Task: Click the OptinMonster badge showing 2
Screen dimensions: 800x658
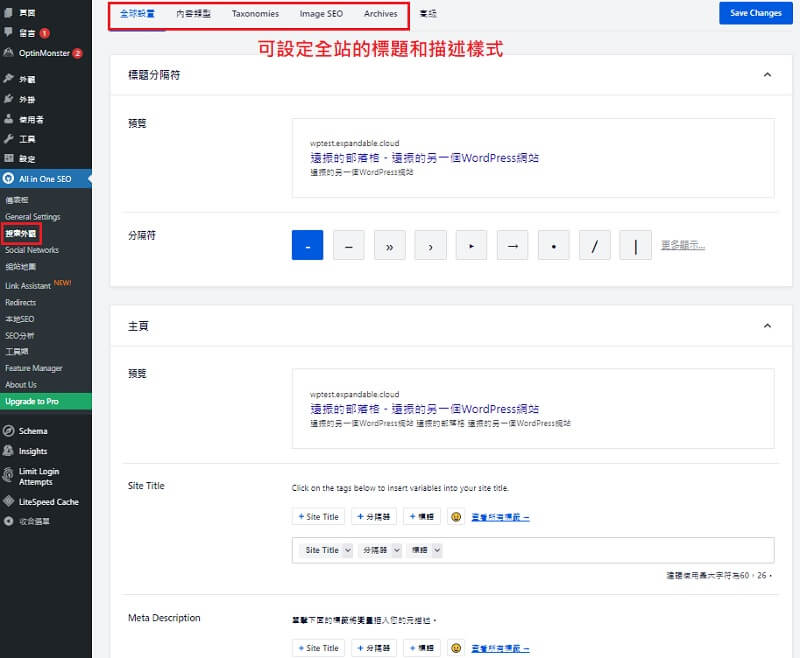Action: click(x=77, y=53)
